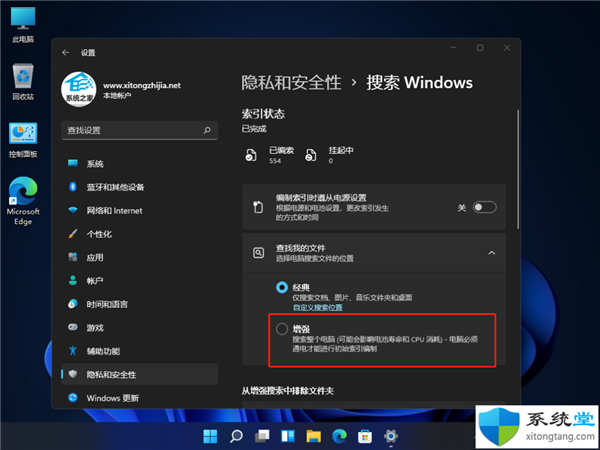
Task: Open the 系统 settings category
Action: 140,164
